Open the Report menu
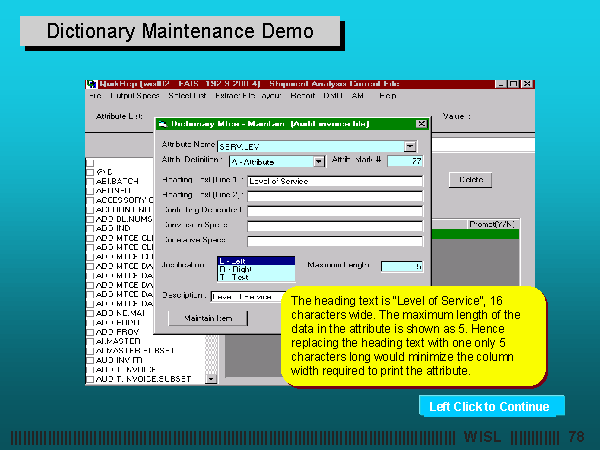 (x=302, y=96)
